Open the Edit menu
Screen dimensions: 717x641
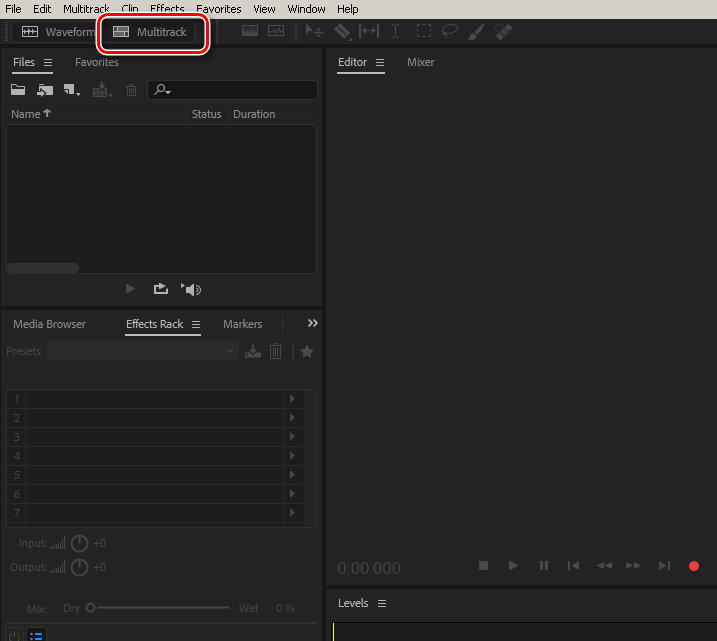[x=42, y=9]
